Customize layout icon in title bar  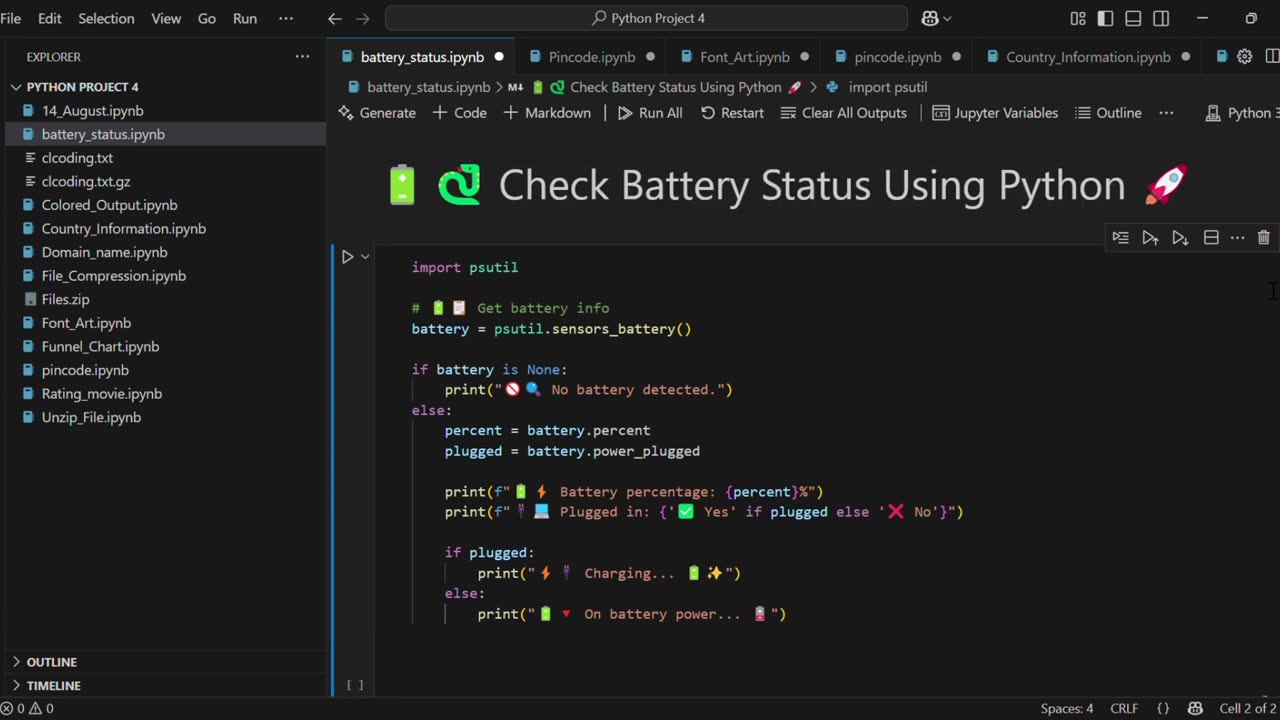[x=1078, y=18]
